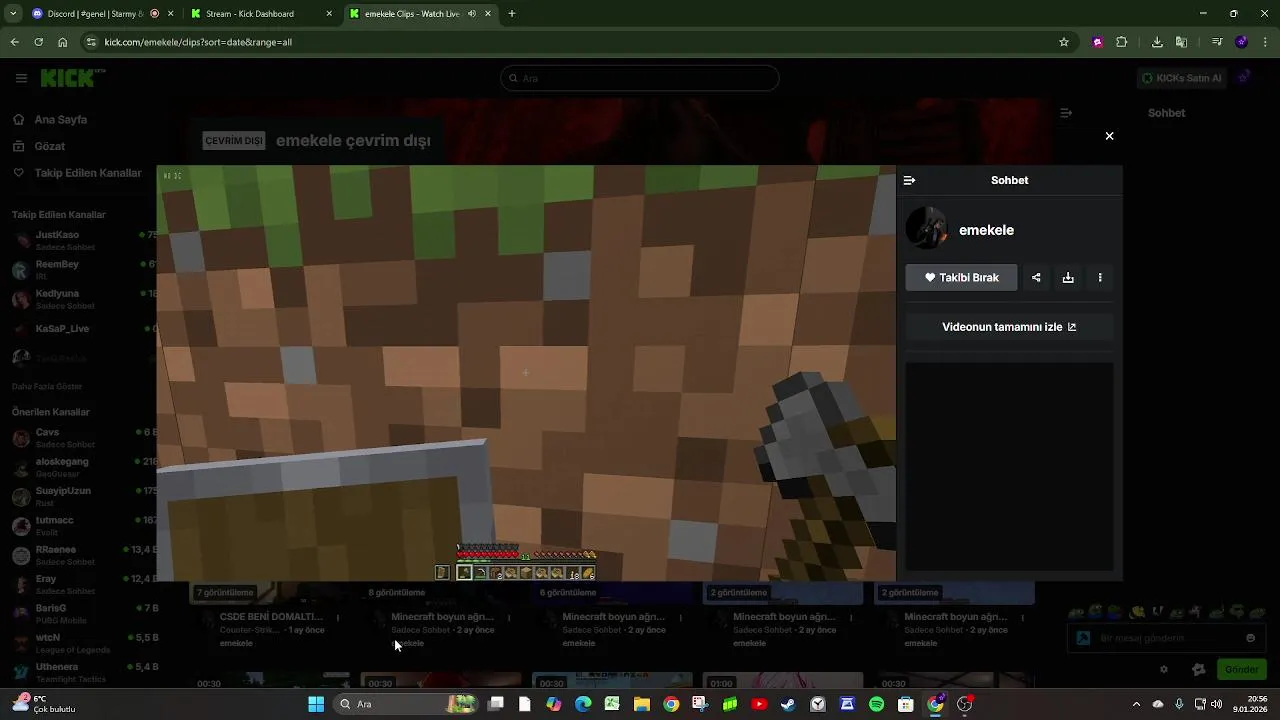
Task: Close the clip viewer with the X
Action: [1109, 136]
